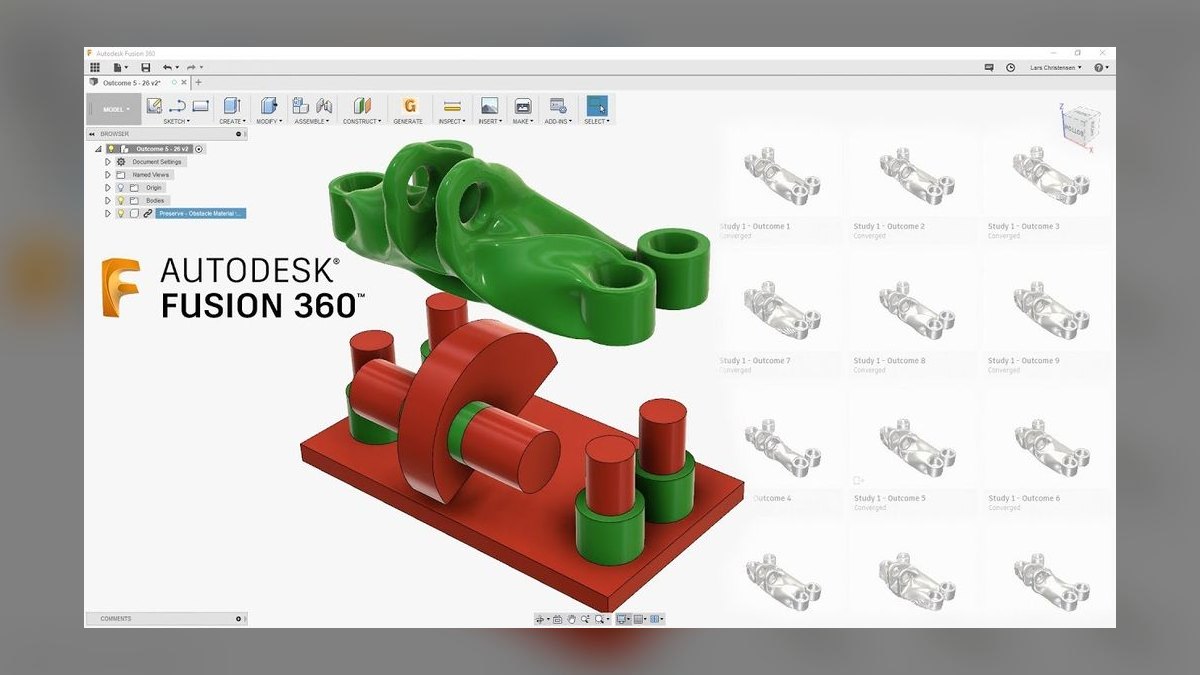Toggle visibility of Preserve - Obstacle Material
This screenshot has width=1200, height=675.
[121, 213]
